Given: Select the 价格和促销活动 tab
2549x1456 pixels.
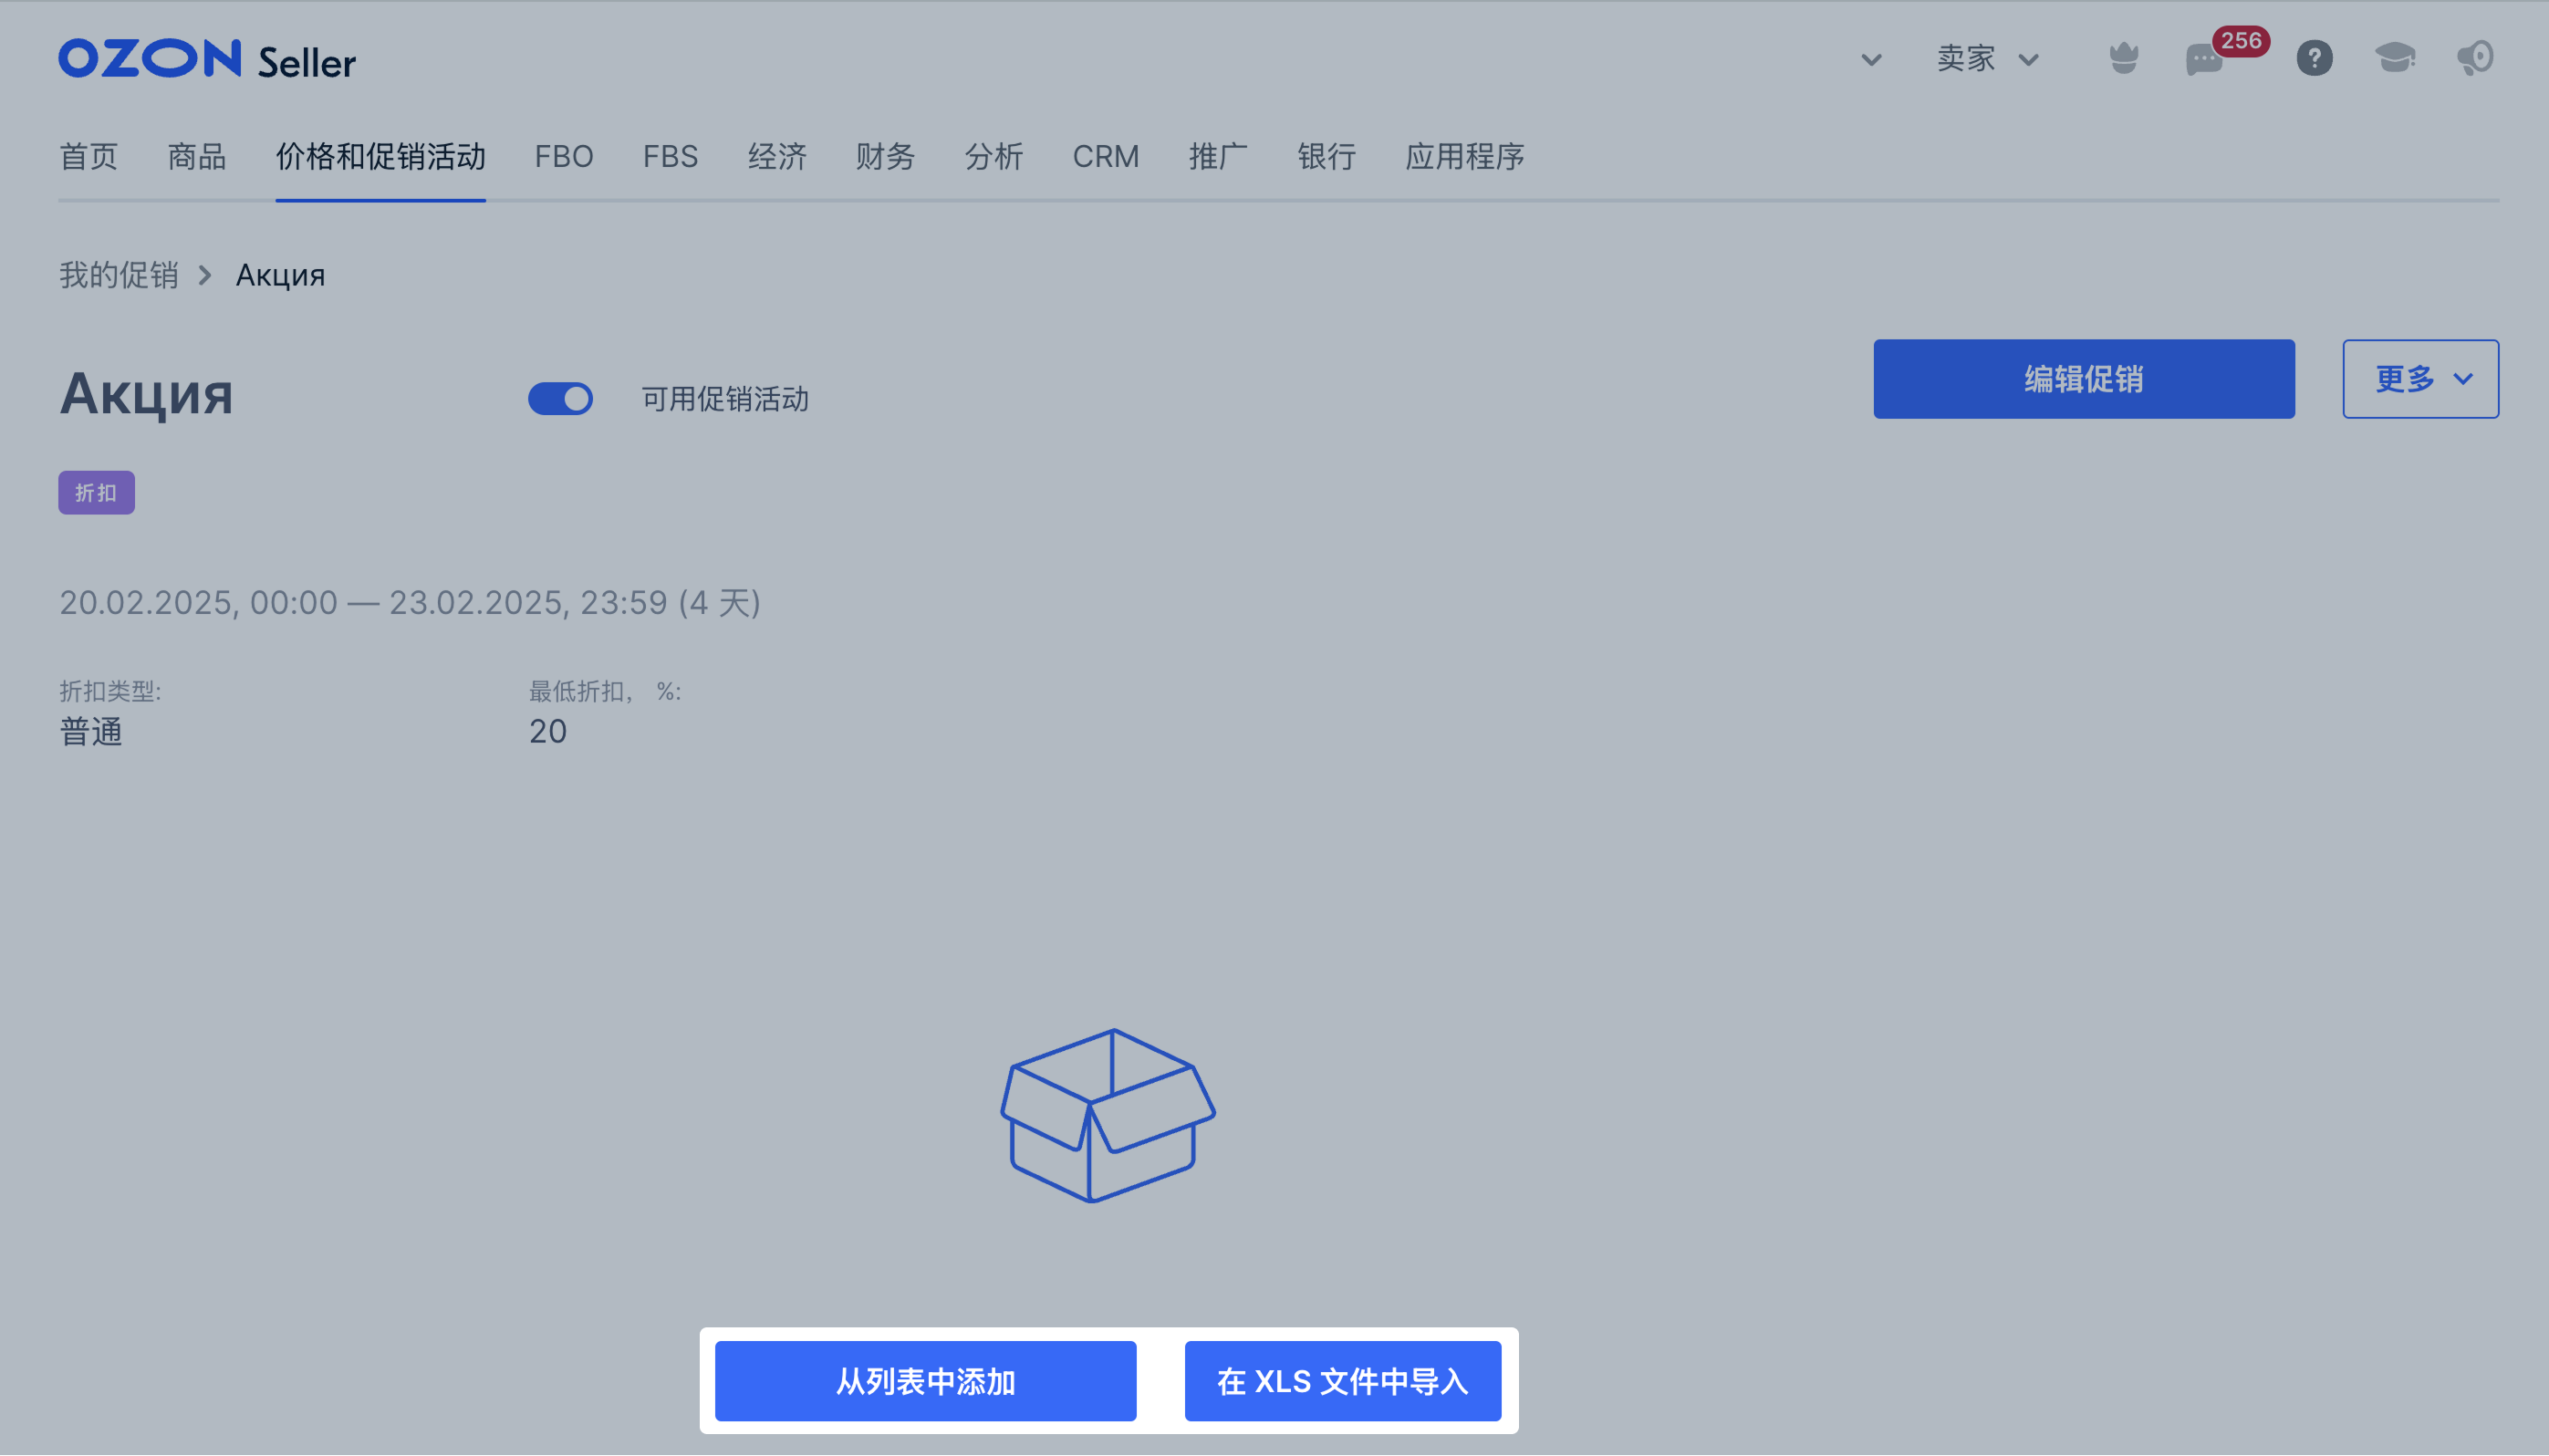Looking at the screenshot, I should pos(381,156).
